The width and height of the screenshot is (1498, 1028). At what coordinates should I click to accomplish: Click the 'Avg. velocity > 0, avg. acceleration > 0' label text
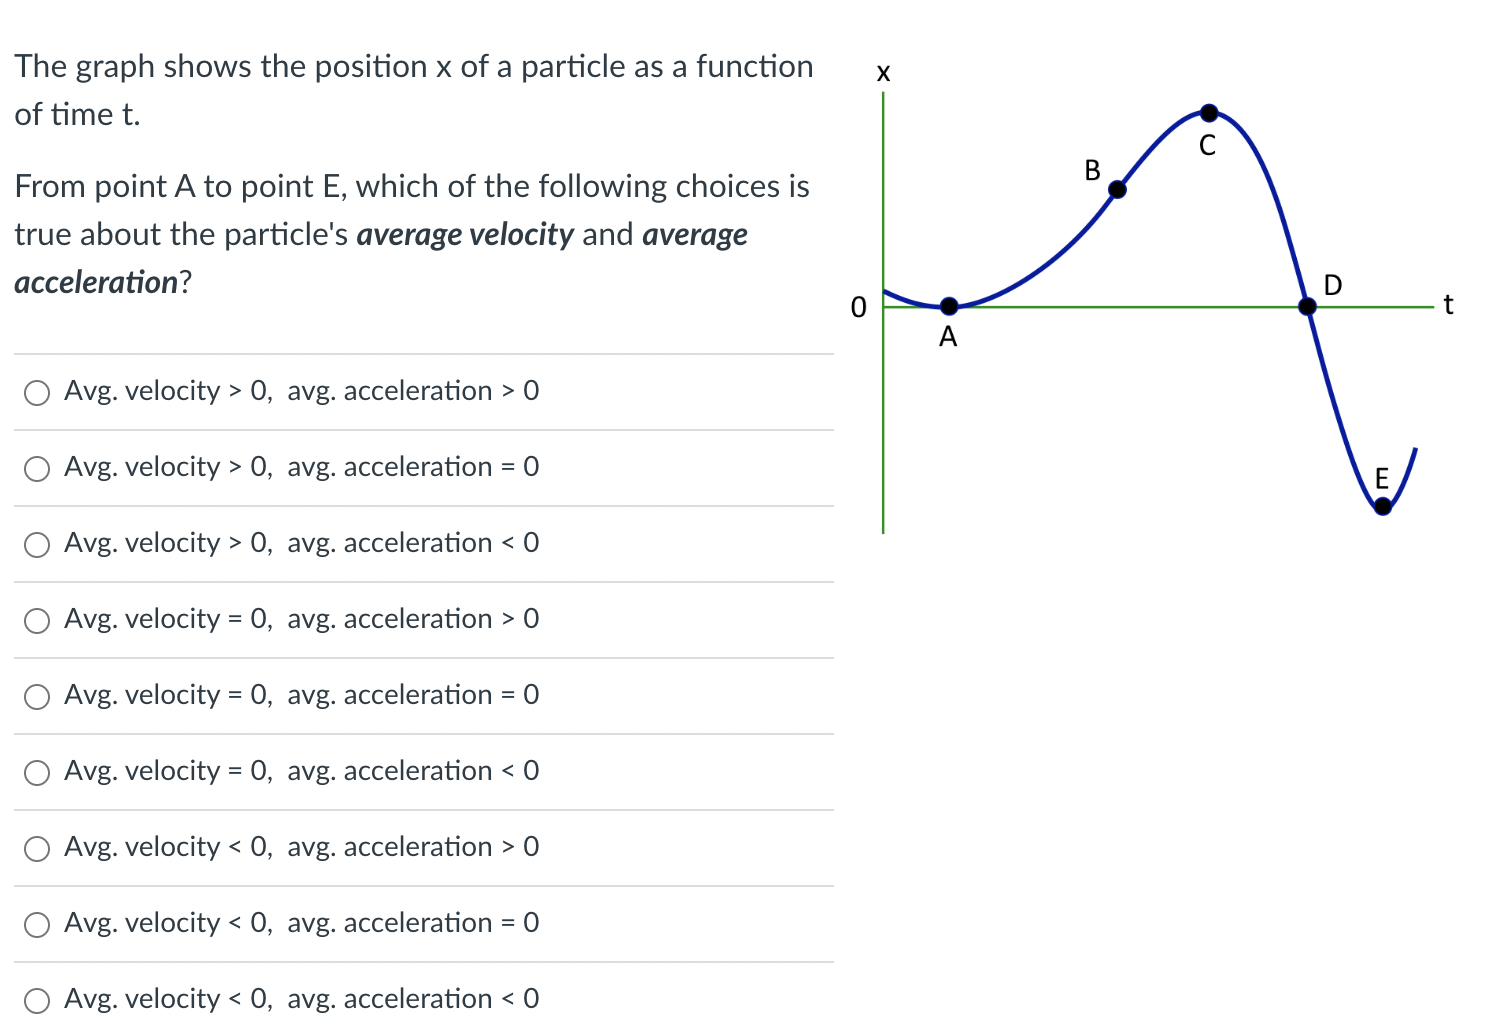pyautogui.click(x=301, y=391)
